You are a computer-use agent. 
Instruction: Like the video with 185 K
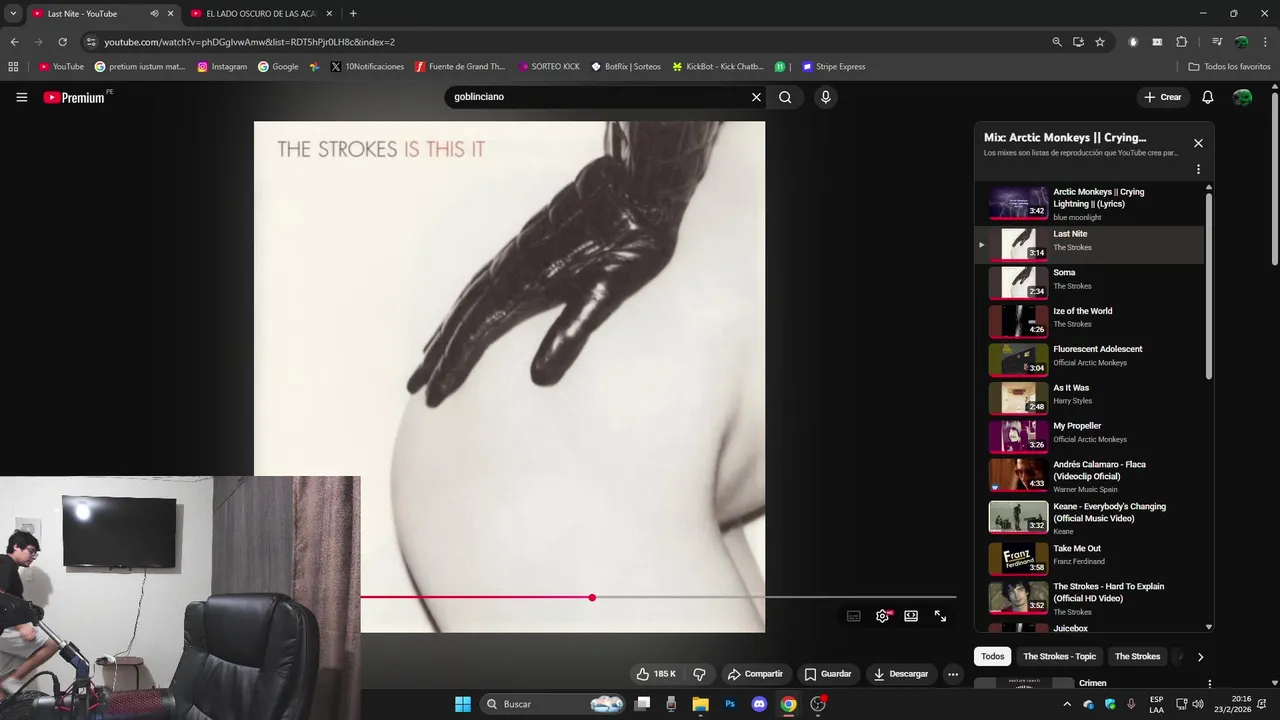656,674
